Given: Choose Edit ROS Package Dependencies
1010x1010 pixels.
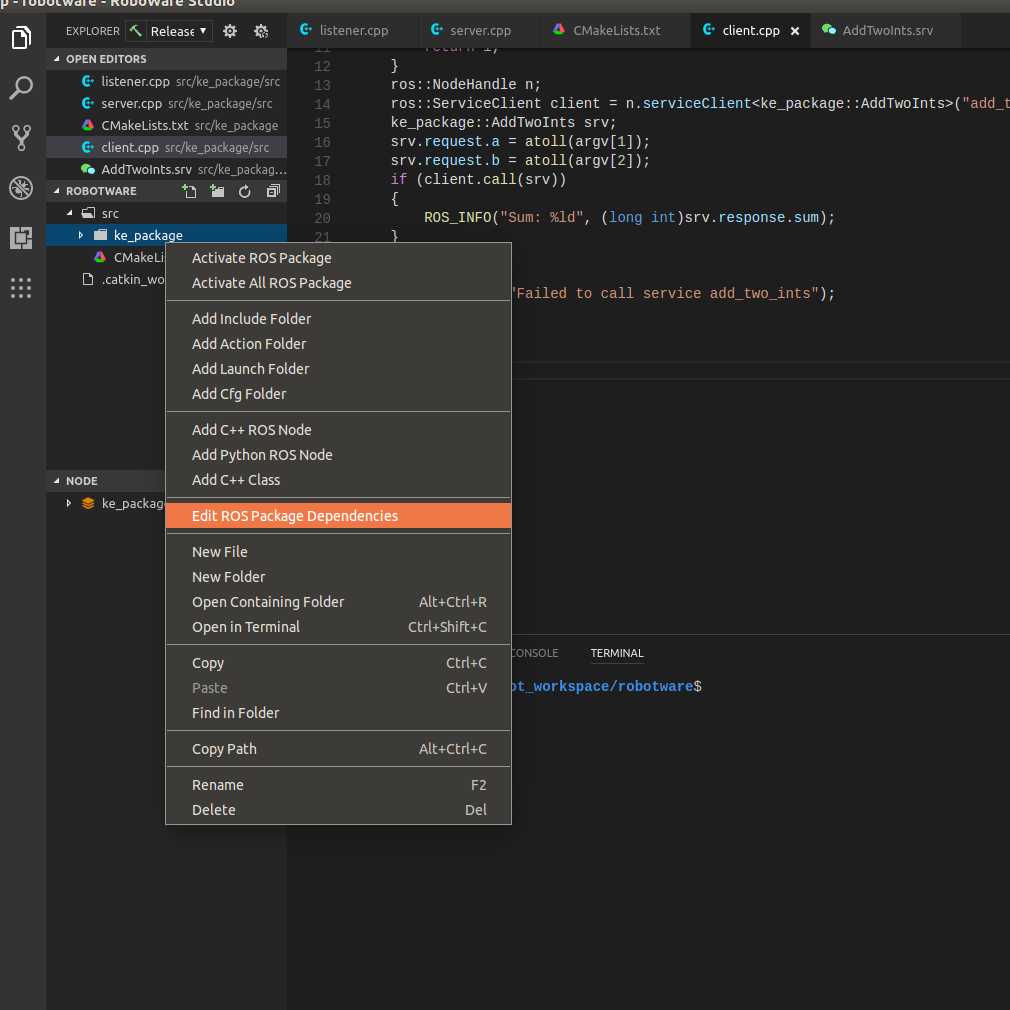Looking at the screenshot, I should 338,516.
